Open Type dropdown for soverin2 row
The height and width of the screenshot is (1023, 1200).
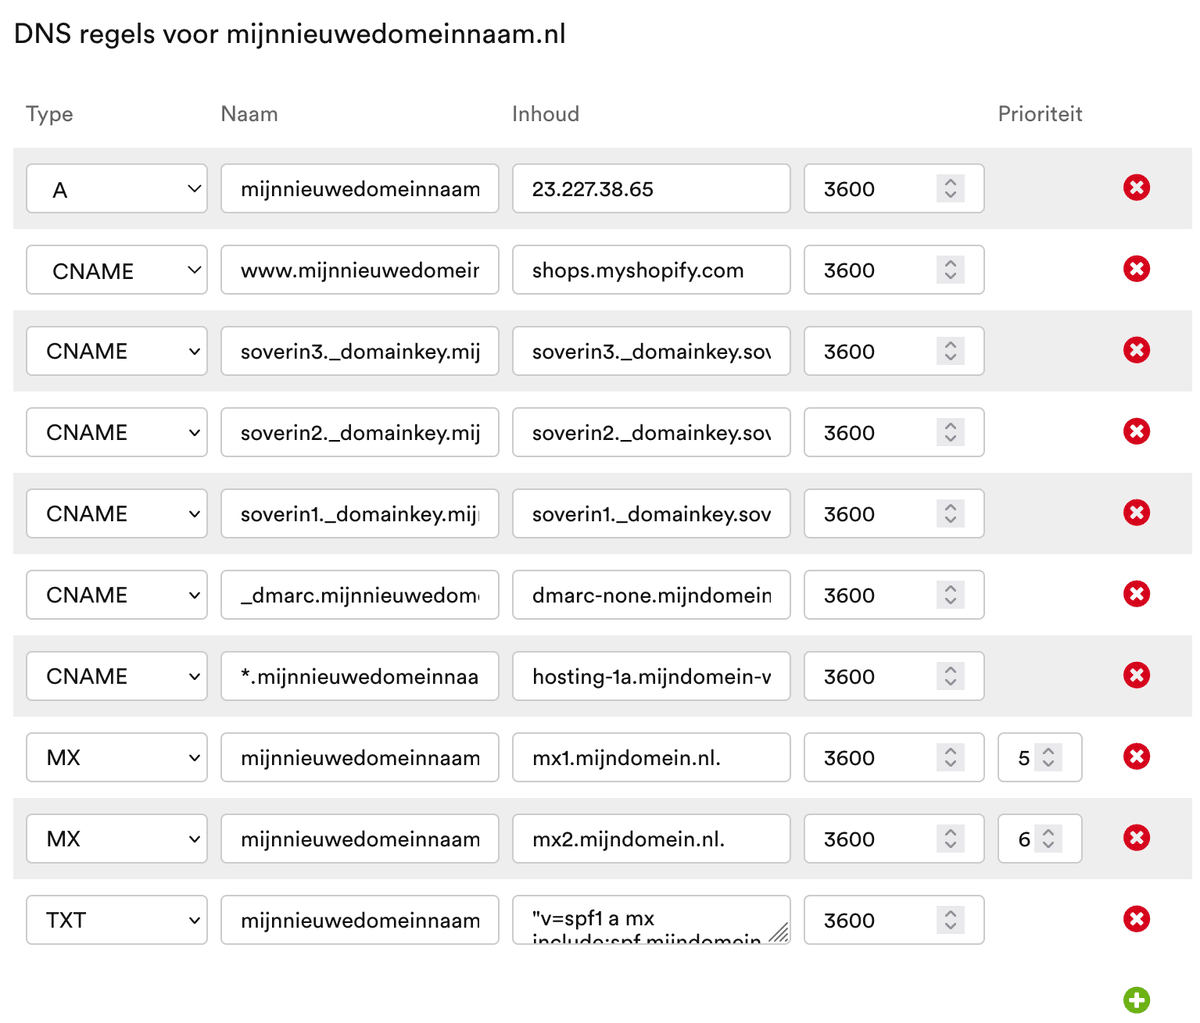116,432
